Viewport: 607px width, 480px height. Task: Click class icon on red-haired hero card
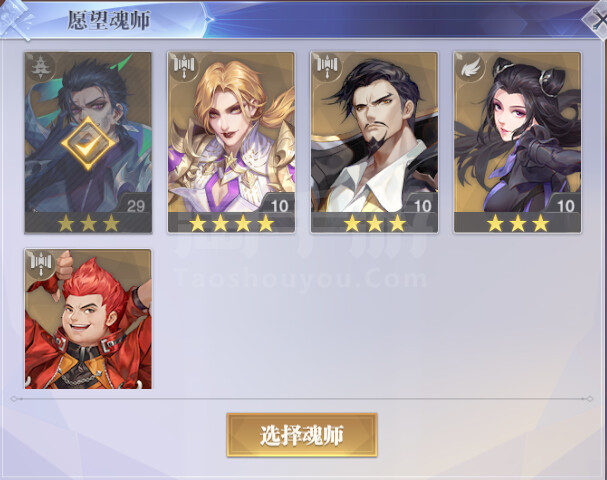click(x=40, y=264)
